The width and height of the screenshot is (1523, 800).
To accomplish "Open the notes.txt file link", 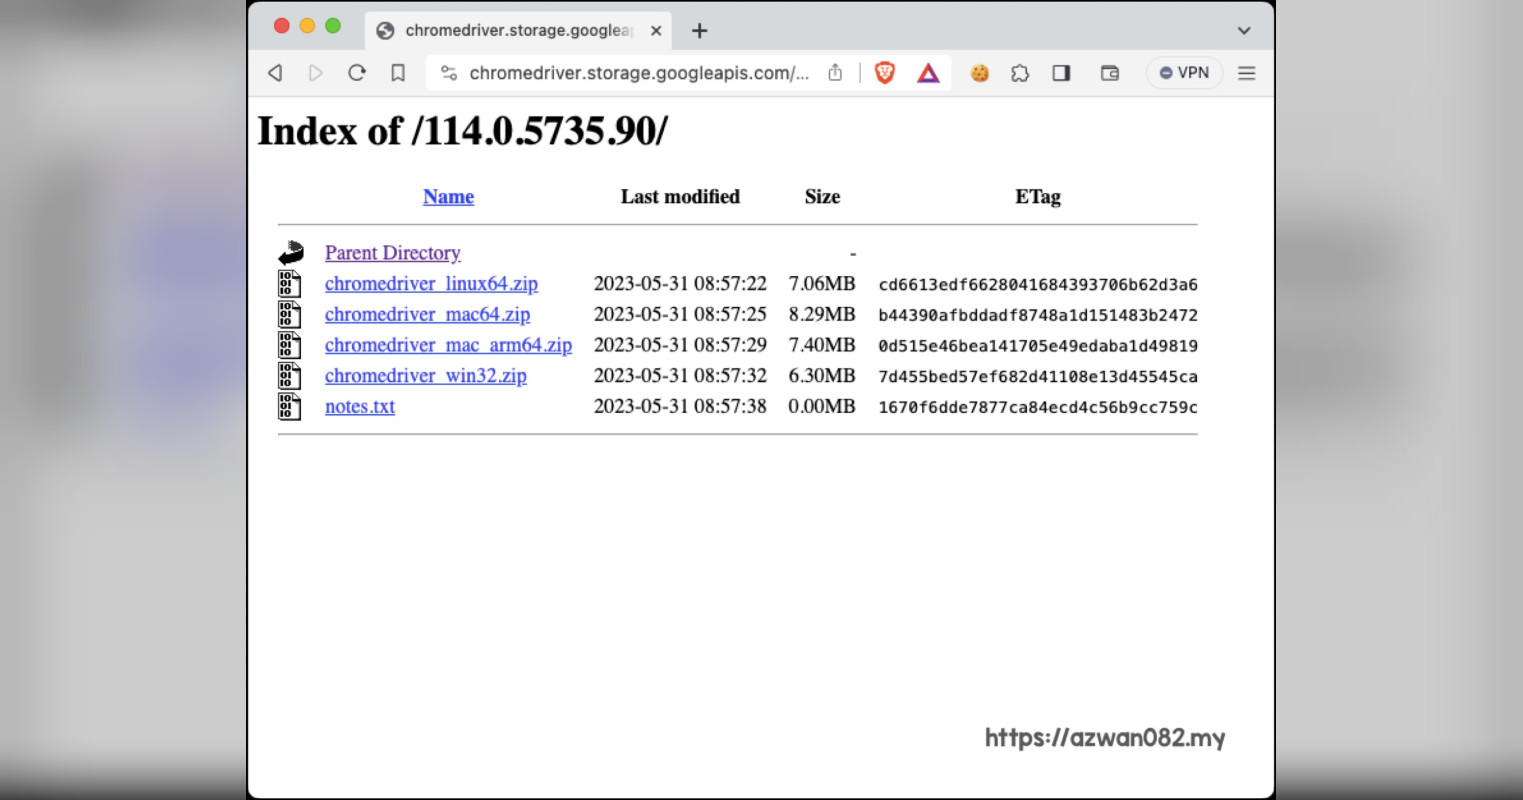I will [x=360, y=407].
